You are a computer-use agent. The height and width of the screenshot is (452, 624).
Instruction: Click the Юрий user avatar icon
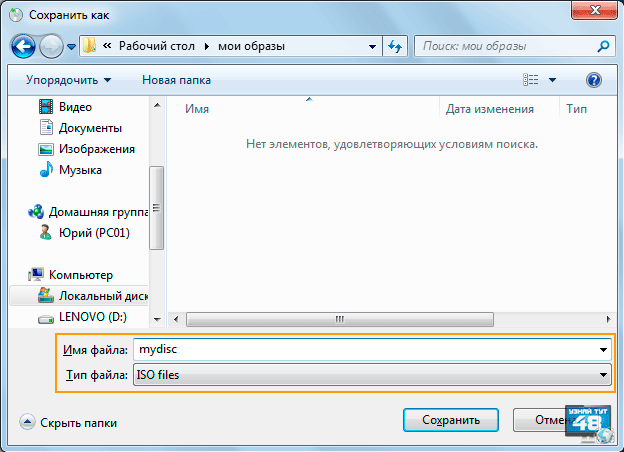pos(46,232)
